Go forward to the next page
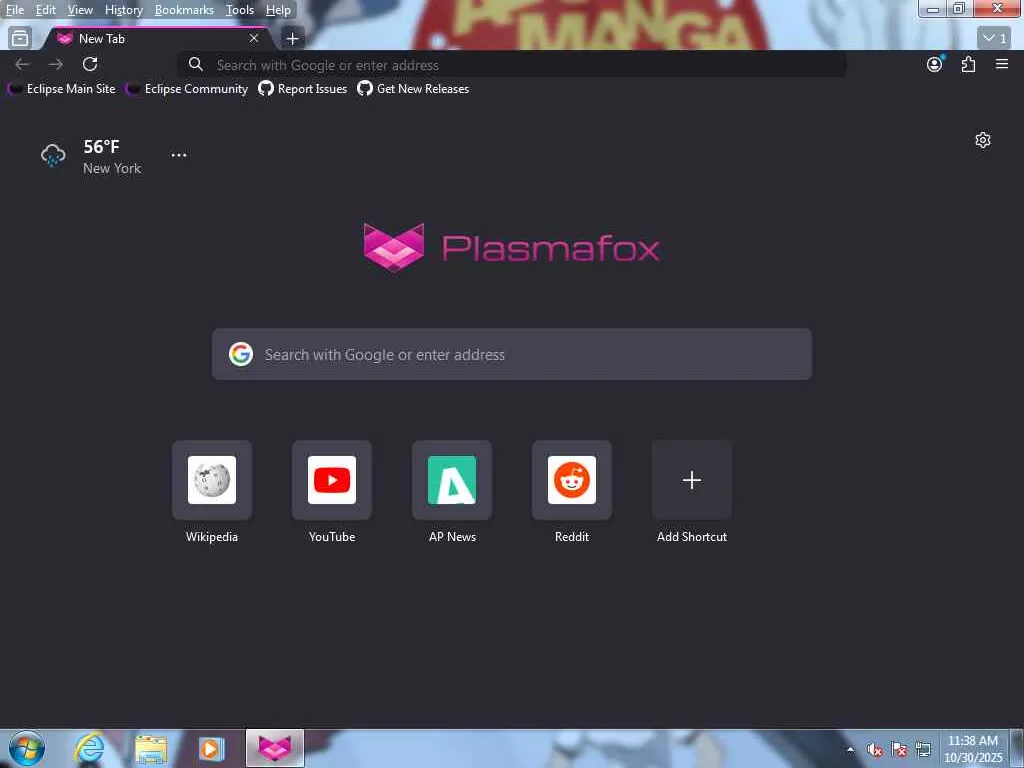This screenshot has width=1024, height=768. [x=56, y=64]
